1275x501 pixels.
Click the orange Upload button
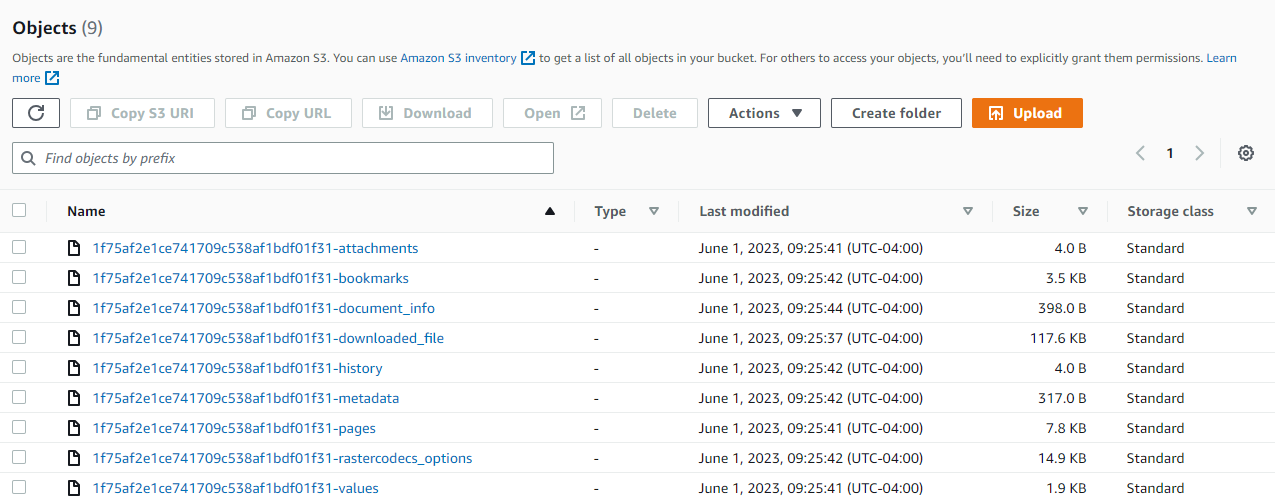[x=1026, y=113]
